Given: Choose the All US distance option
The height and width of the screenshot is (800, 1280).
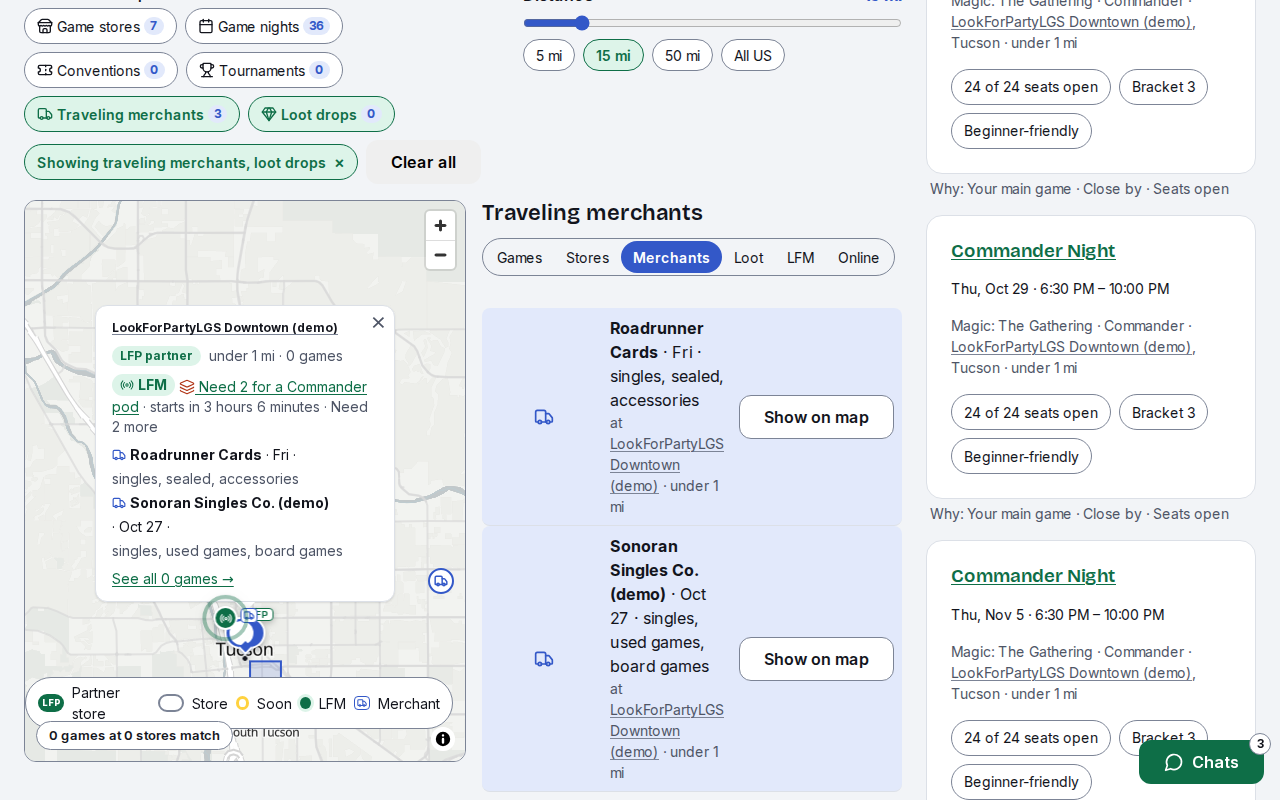Looking at the screenshot, I should (x=753, y=55).
